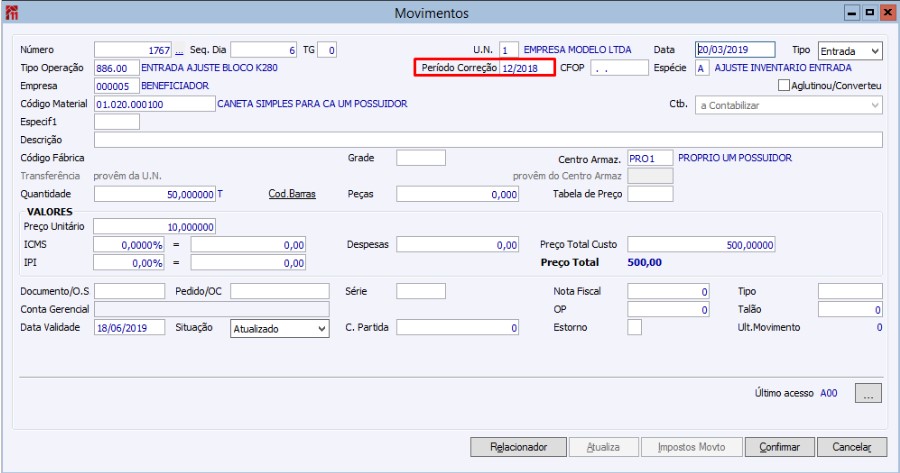Click the AJUSTE INVENTARIO ENTRADA text
The image size is (900, 473).
pos(783,68)
